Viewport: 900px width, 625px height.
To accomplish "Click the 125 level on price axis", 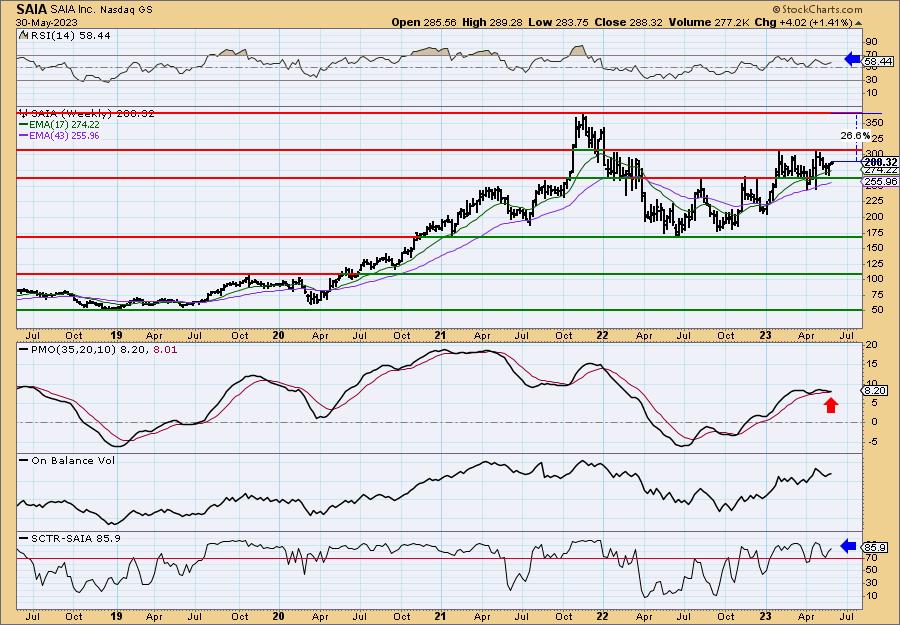I will pyautogui.click(x=875, y=263).
